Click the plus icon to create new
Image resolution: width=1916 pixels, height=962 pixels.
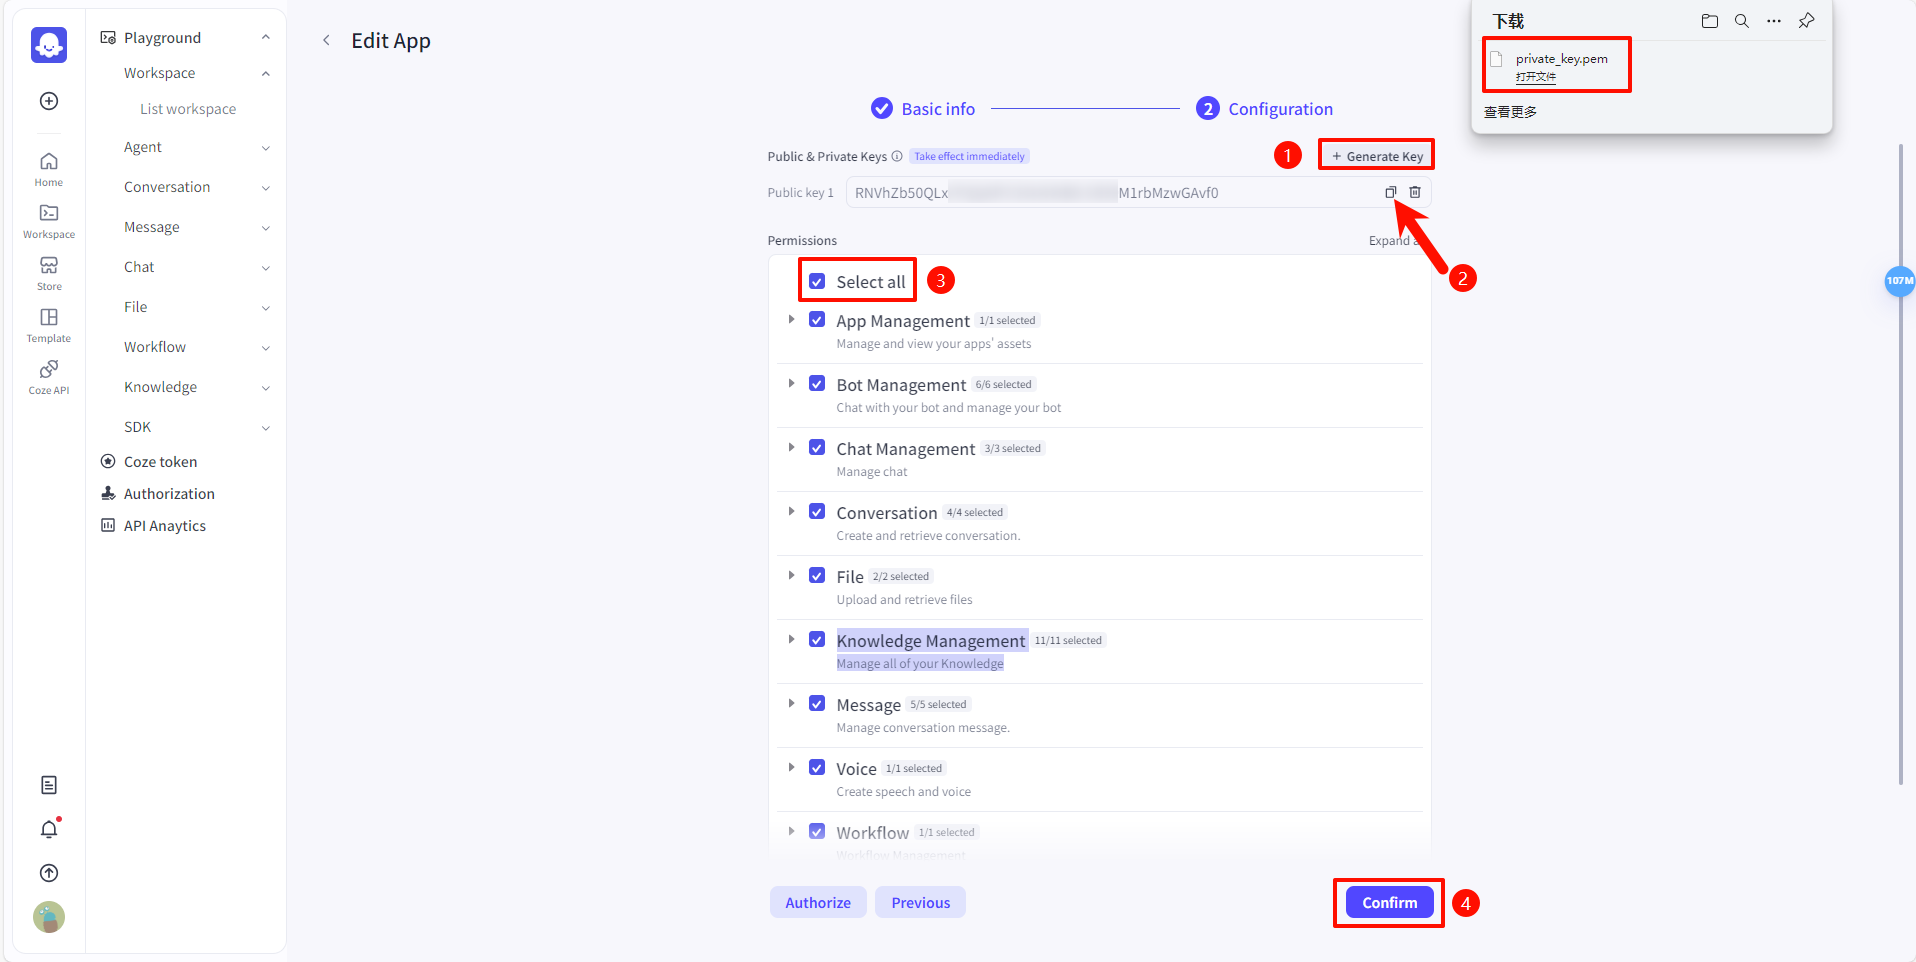(x=48, y=100)
